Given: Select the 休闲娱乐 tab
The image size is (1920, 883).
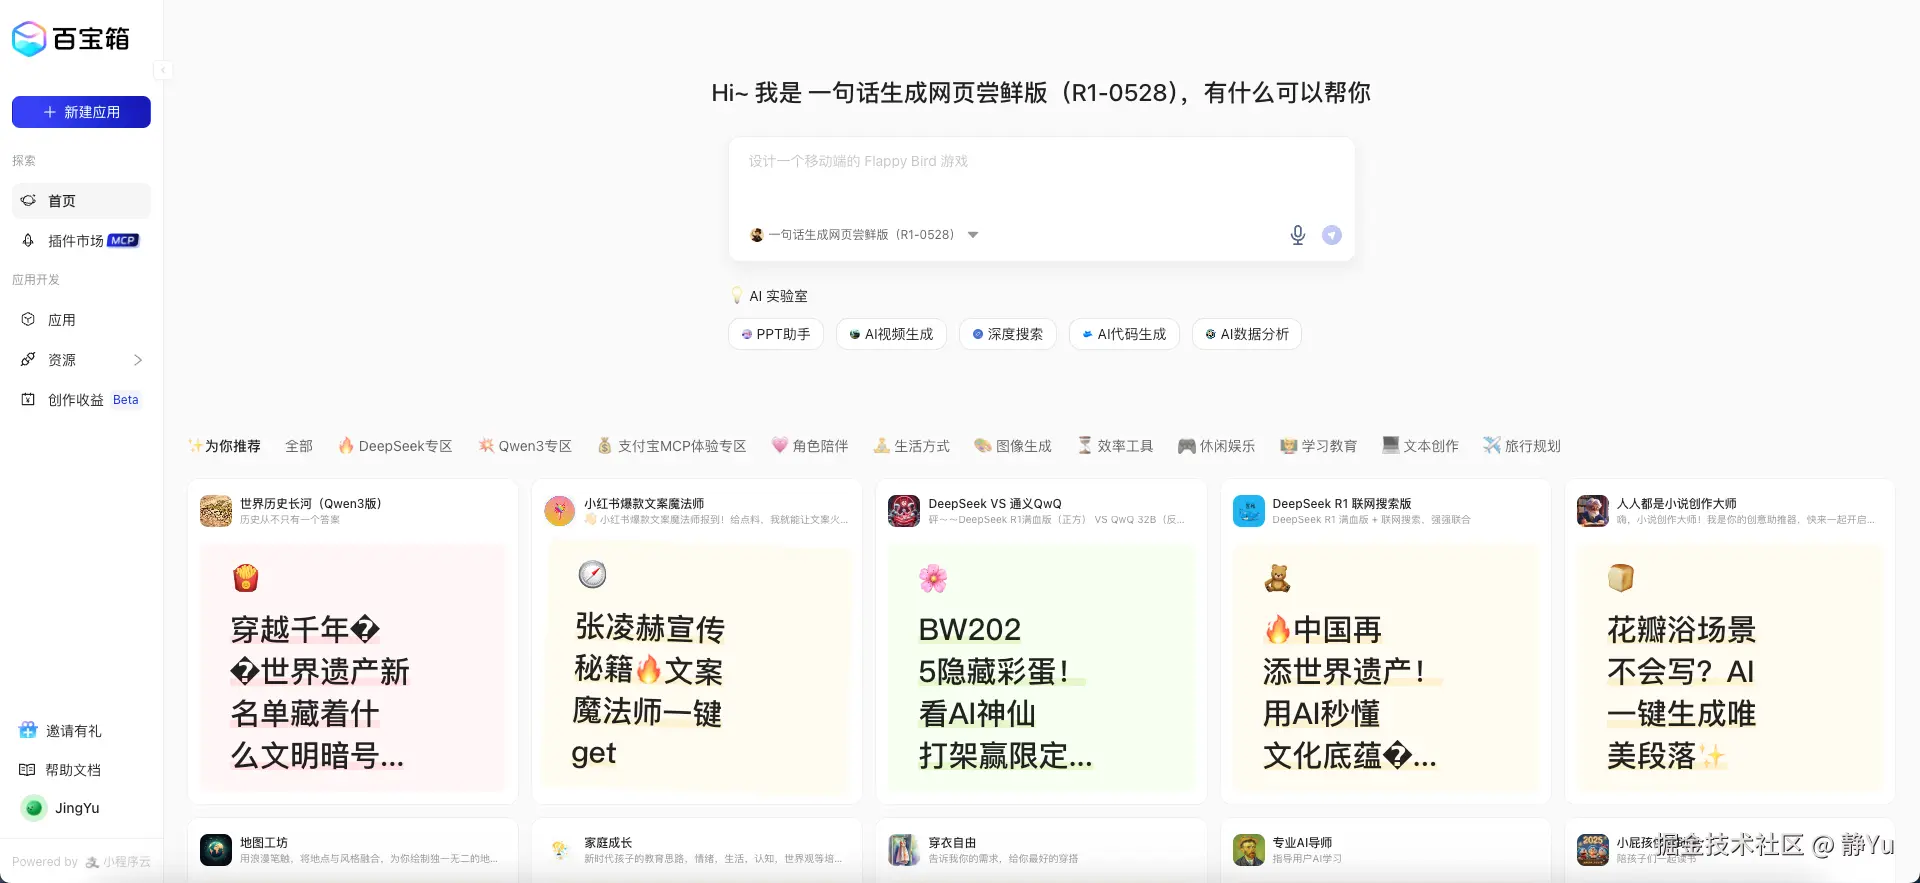Looking at the screenshot, I should click(x=1216, y=446).
